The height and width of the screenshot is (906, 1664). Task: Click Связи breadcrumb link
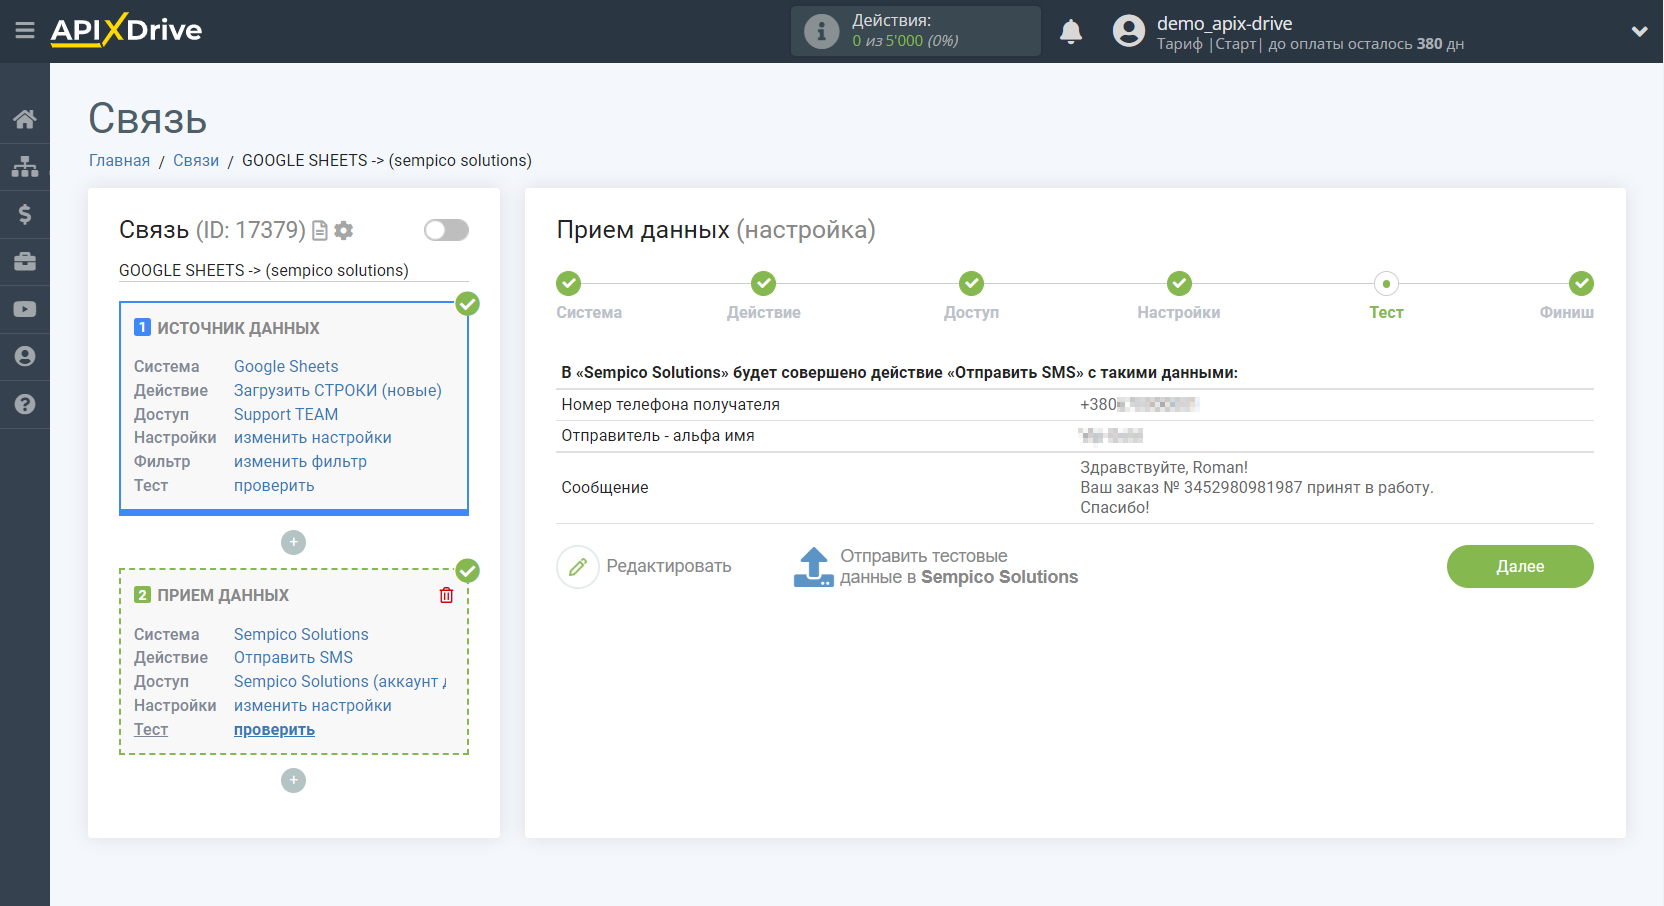pos(196,161)
